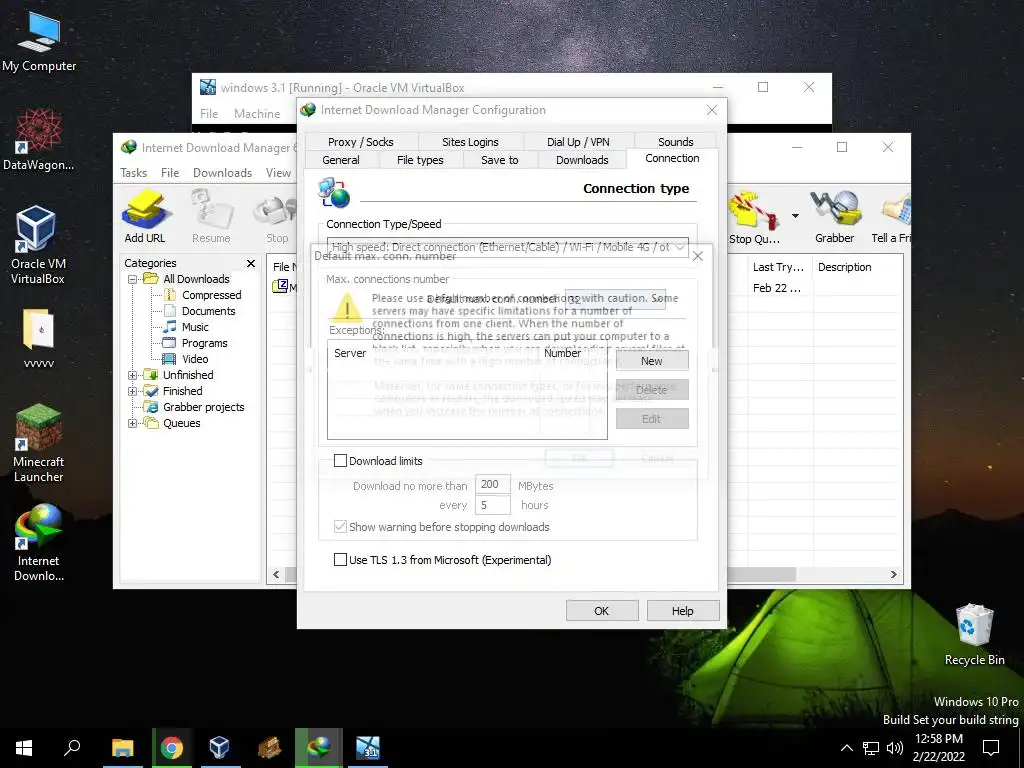Open taskbar search magnifier
Image resolution: width=1024 pixels, height=768 pixels.
coord(72,748)
